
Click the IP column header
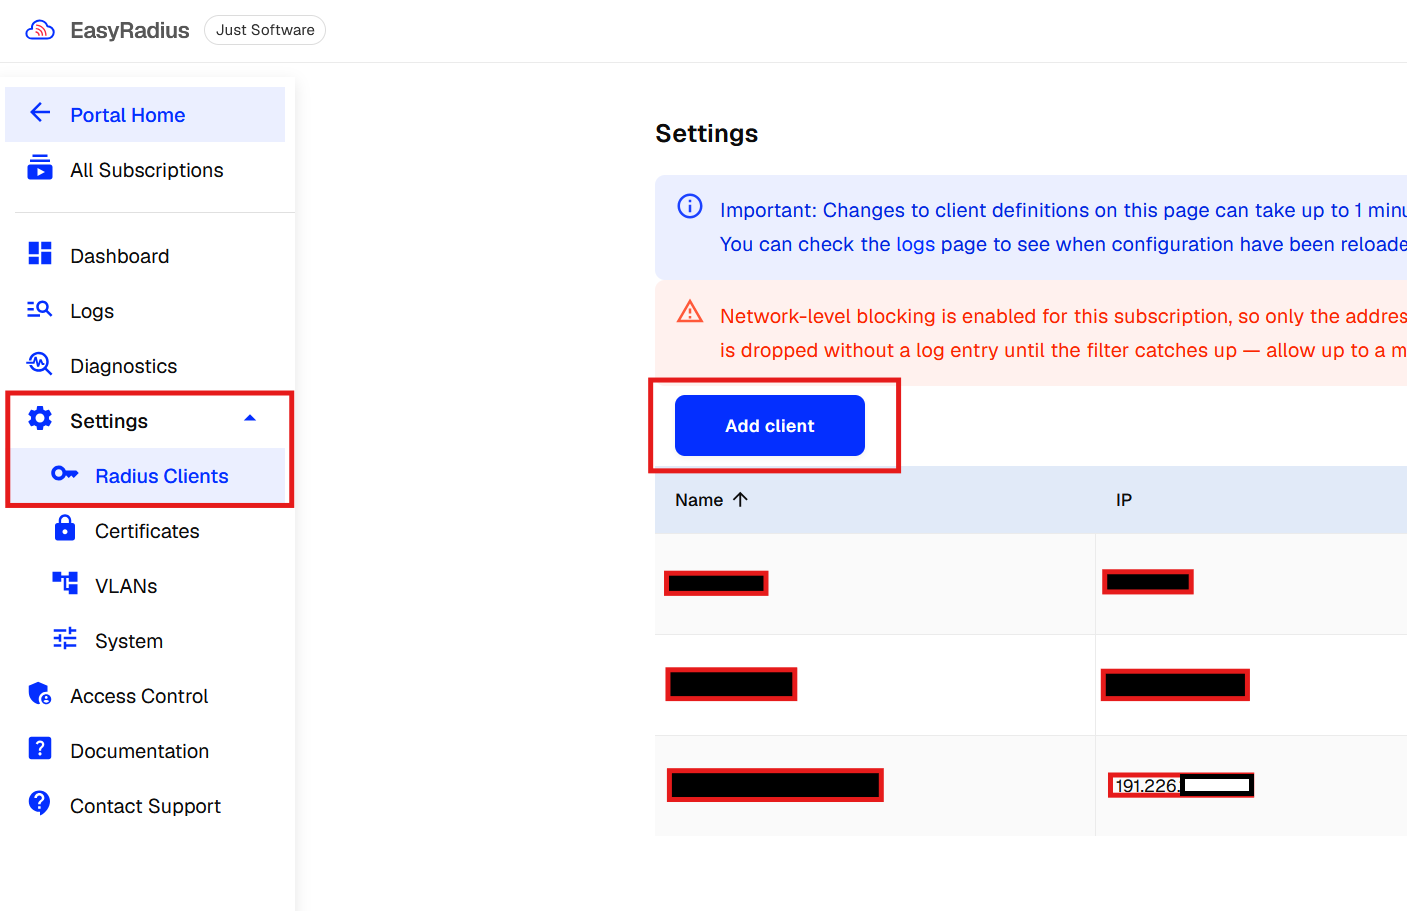[1124, 500]
